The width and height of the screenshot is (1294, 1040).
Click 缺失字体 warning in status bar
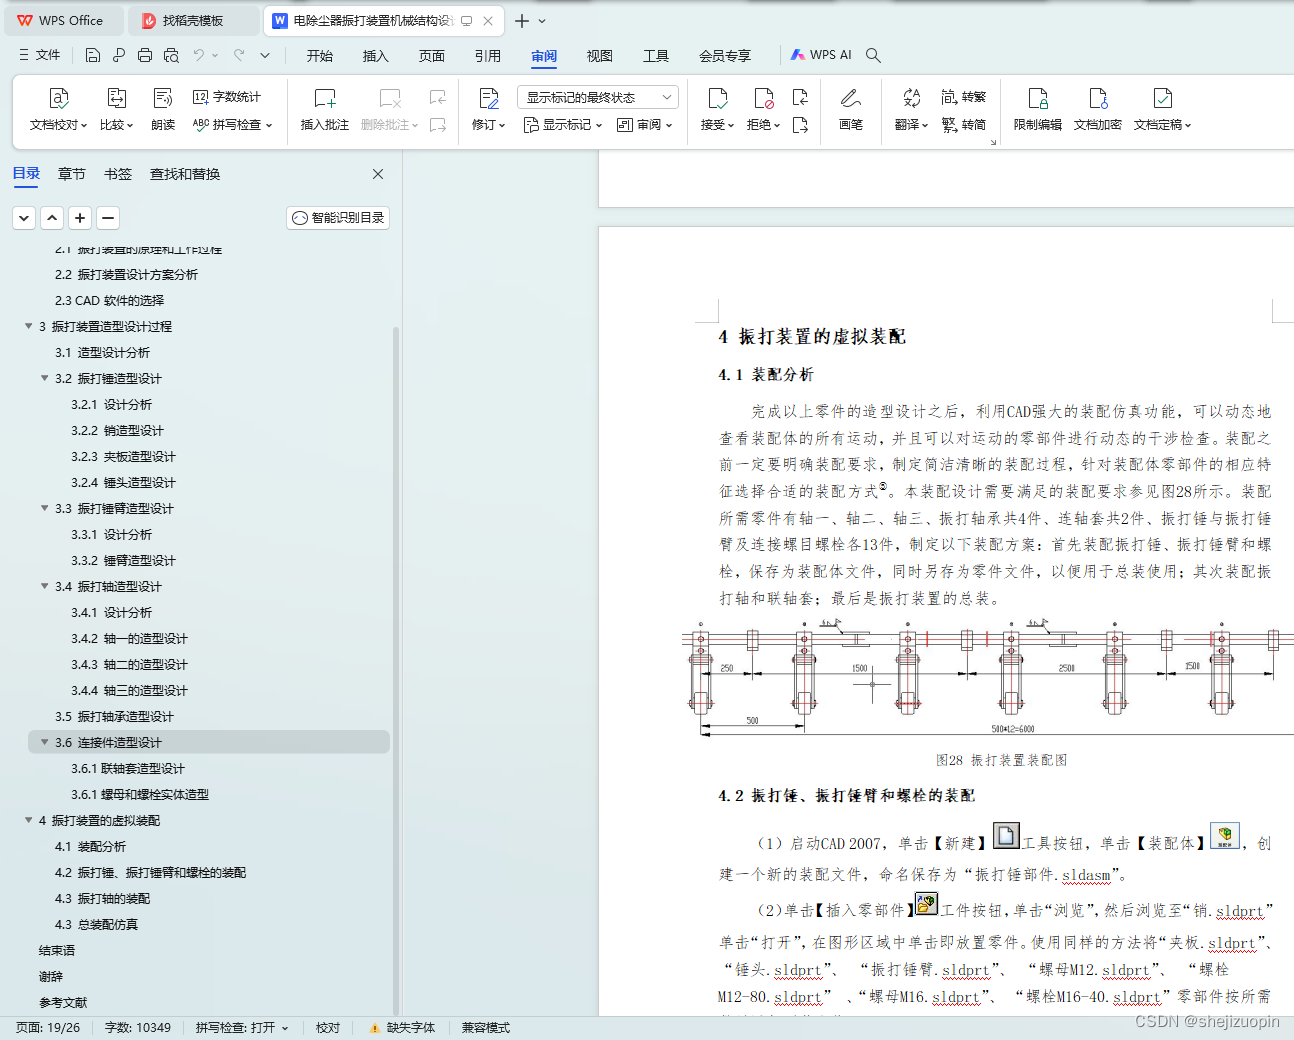pyautogui.click(x=402, y=1028)
